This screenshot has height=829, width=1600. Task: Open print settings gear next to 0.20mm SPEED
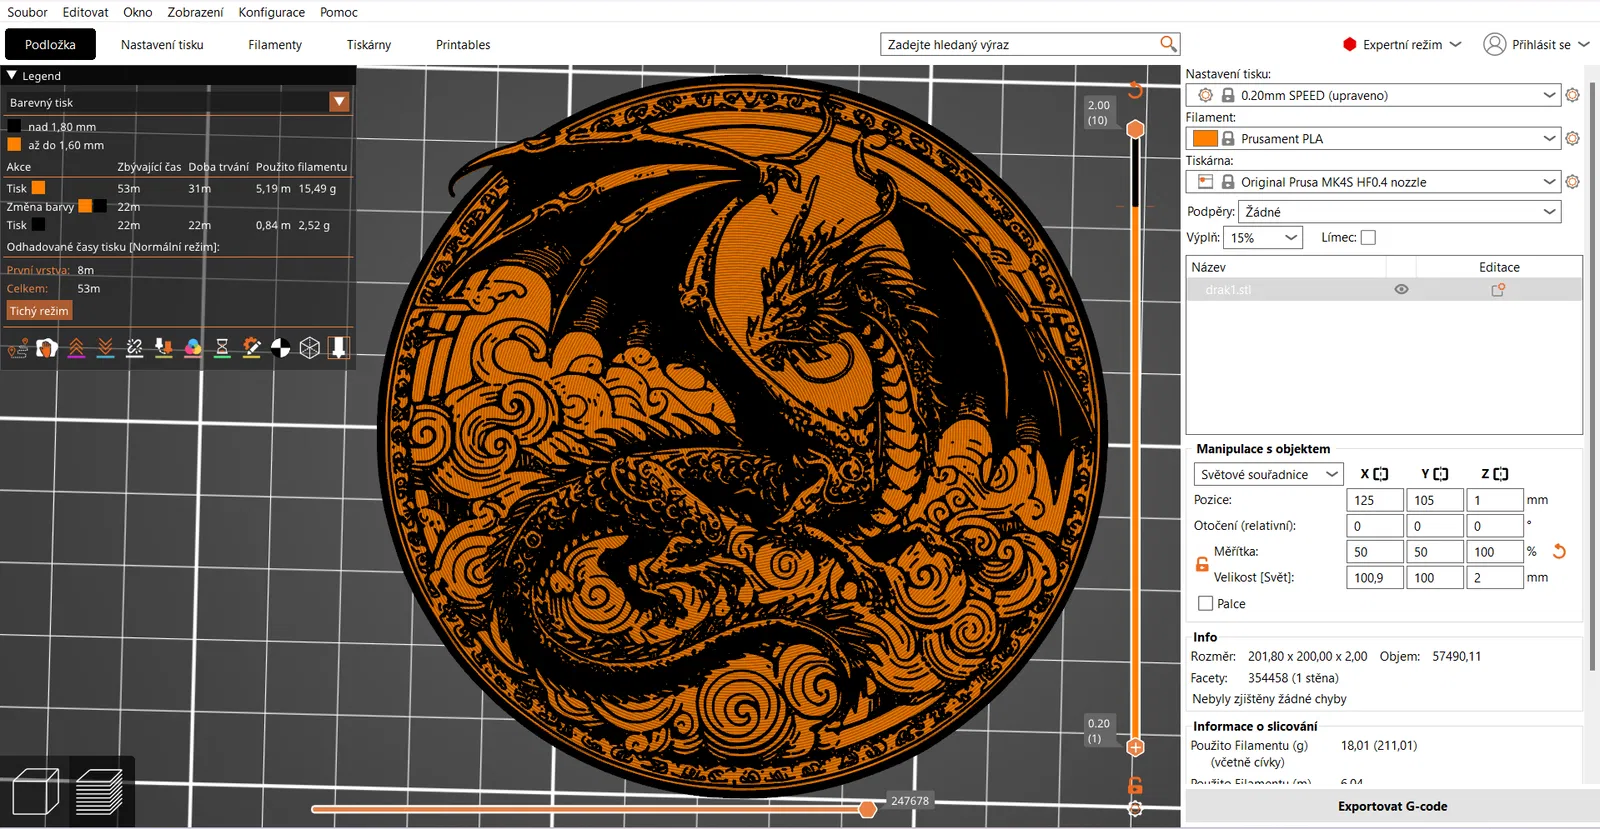coord(1572,95)
